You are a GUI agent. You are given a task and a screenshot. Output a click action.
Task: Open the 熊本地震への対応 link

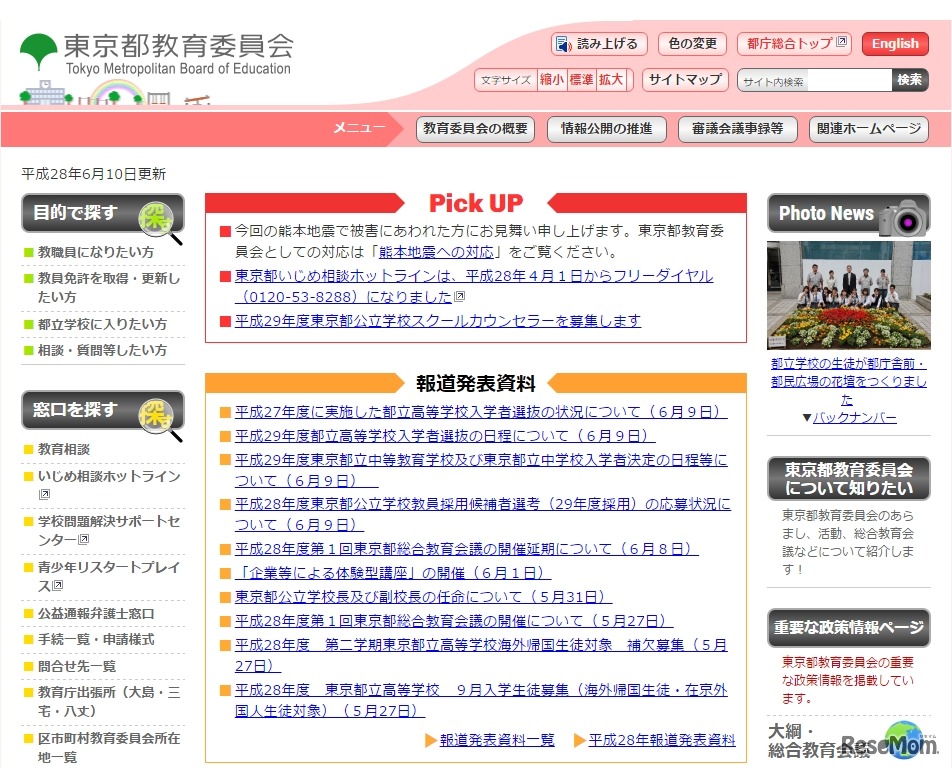pos(436,252)
